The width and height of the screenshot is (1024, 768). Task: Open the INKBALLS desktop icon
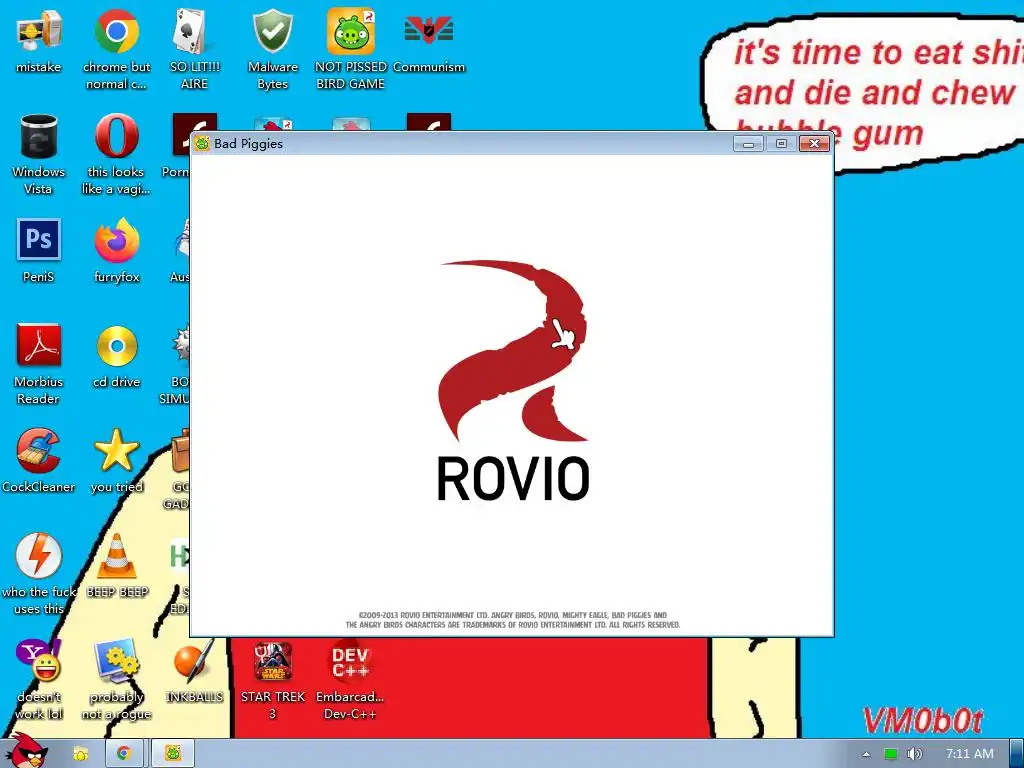pos(194,661)
